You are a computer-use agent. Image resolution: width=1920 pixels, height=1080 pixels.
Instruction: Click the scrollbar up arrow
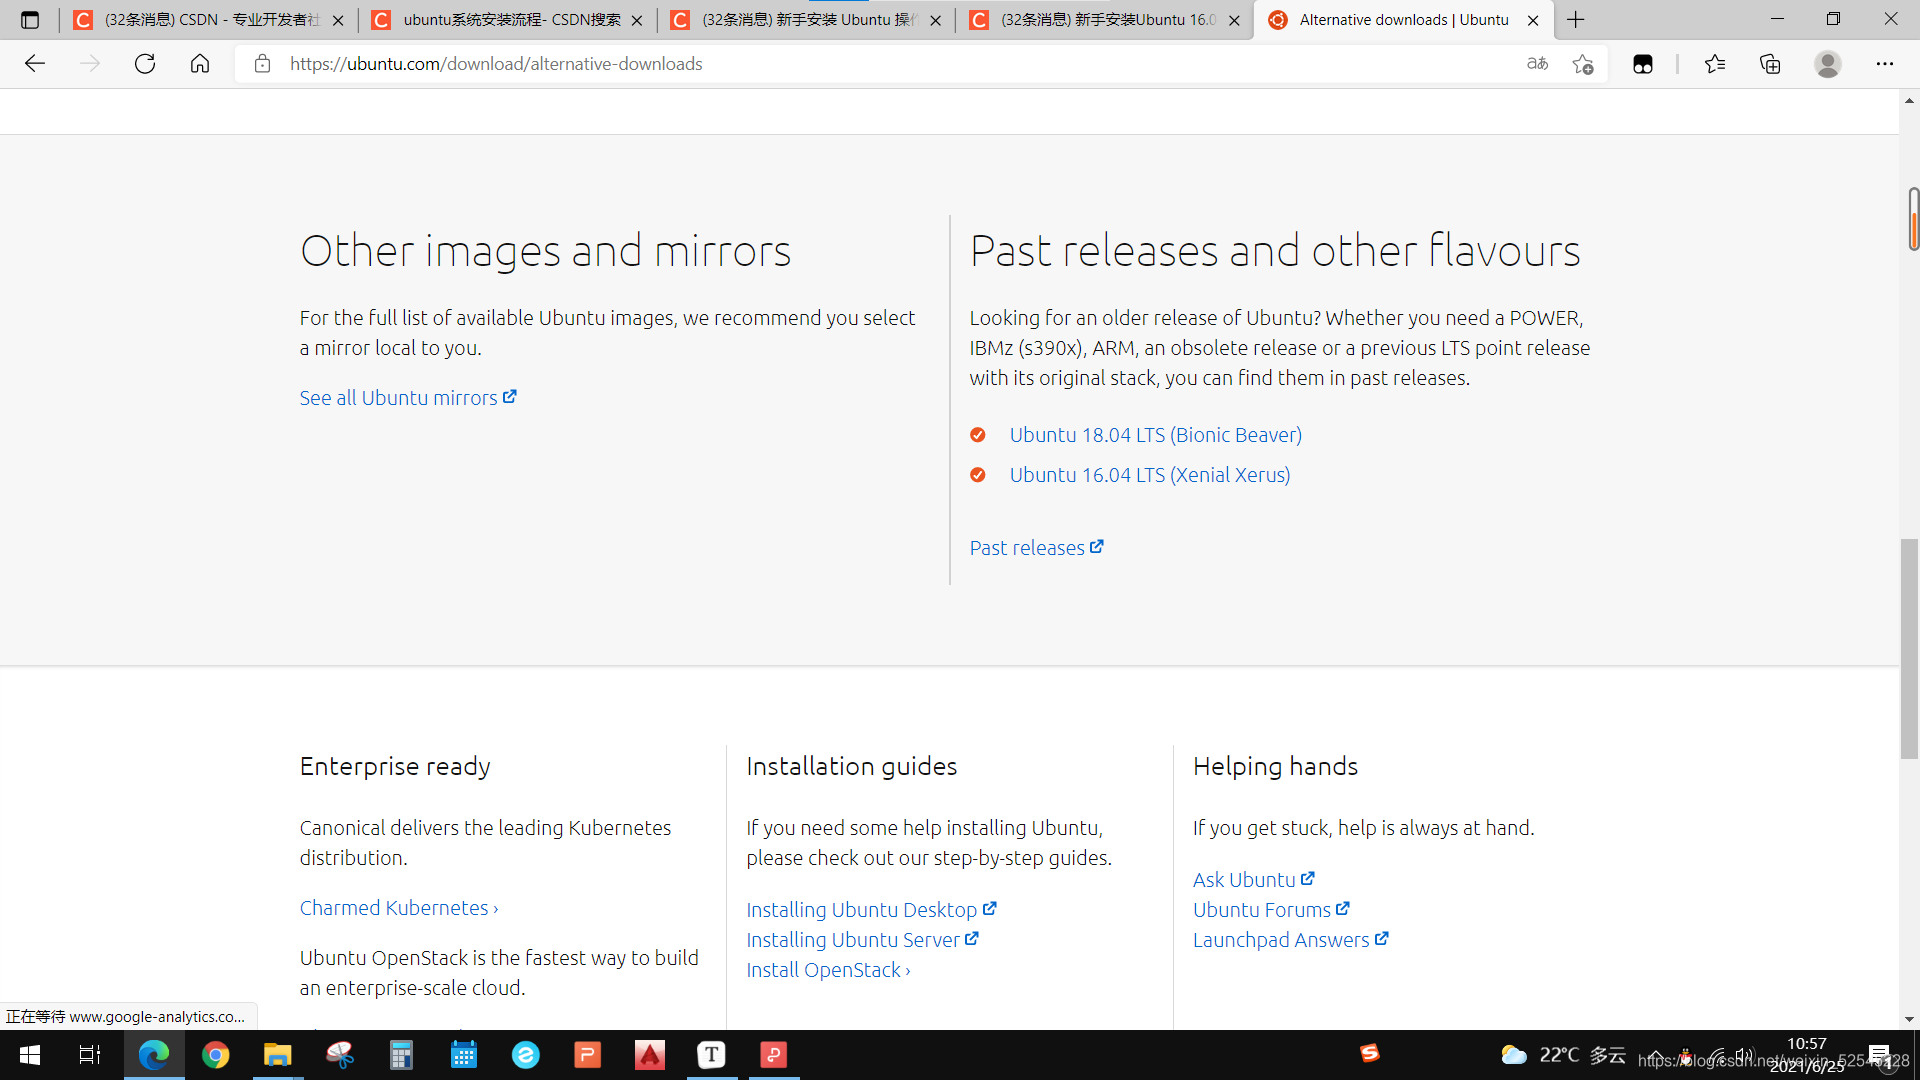[1910, 101]
